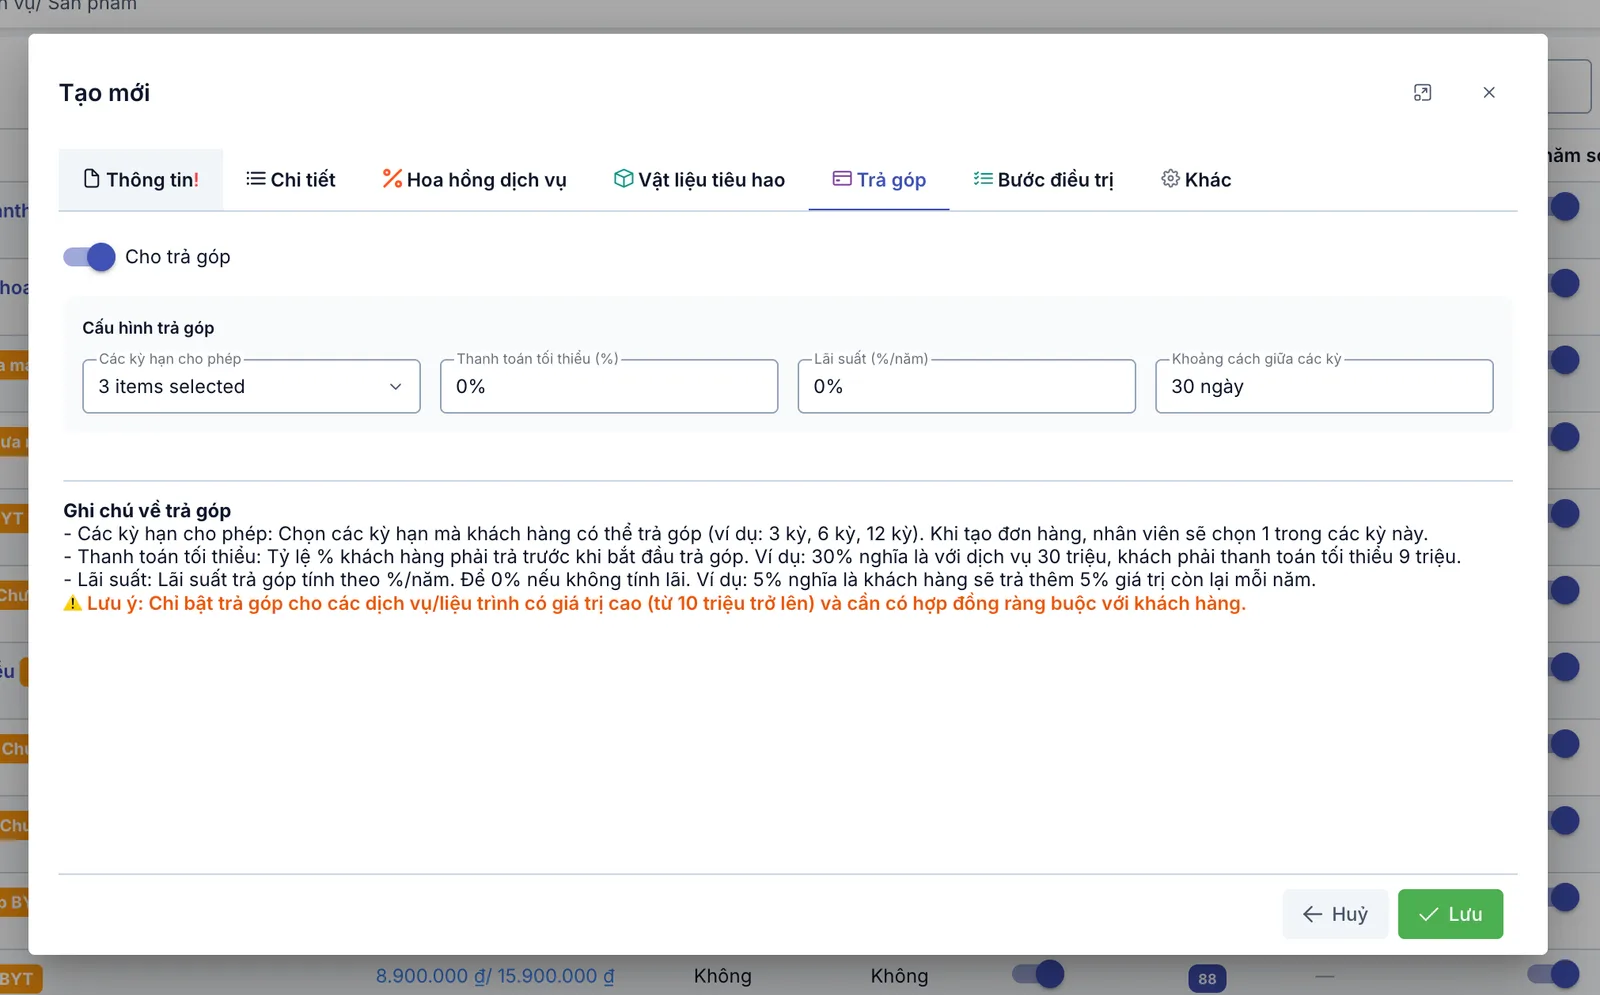Open the Các kỳ hạn cho phép dropdown
Viewport: 1600px width, 995px height.
click(x=251, y=386)
